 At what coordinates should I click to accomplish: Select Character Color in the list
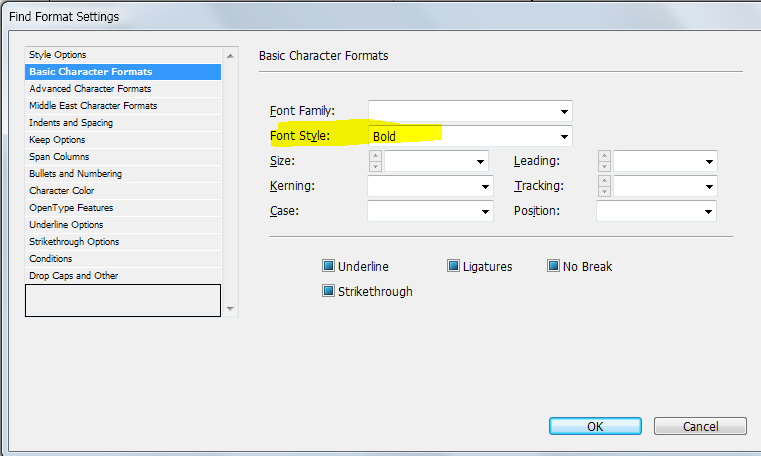[123, 191]
